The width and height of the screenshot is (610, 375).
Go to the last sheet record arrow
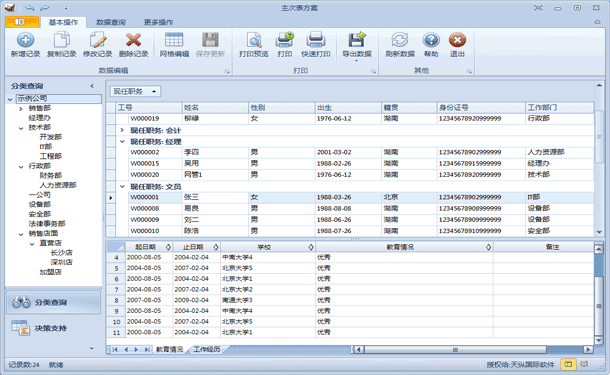pos(147,350)
